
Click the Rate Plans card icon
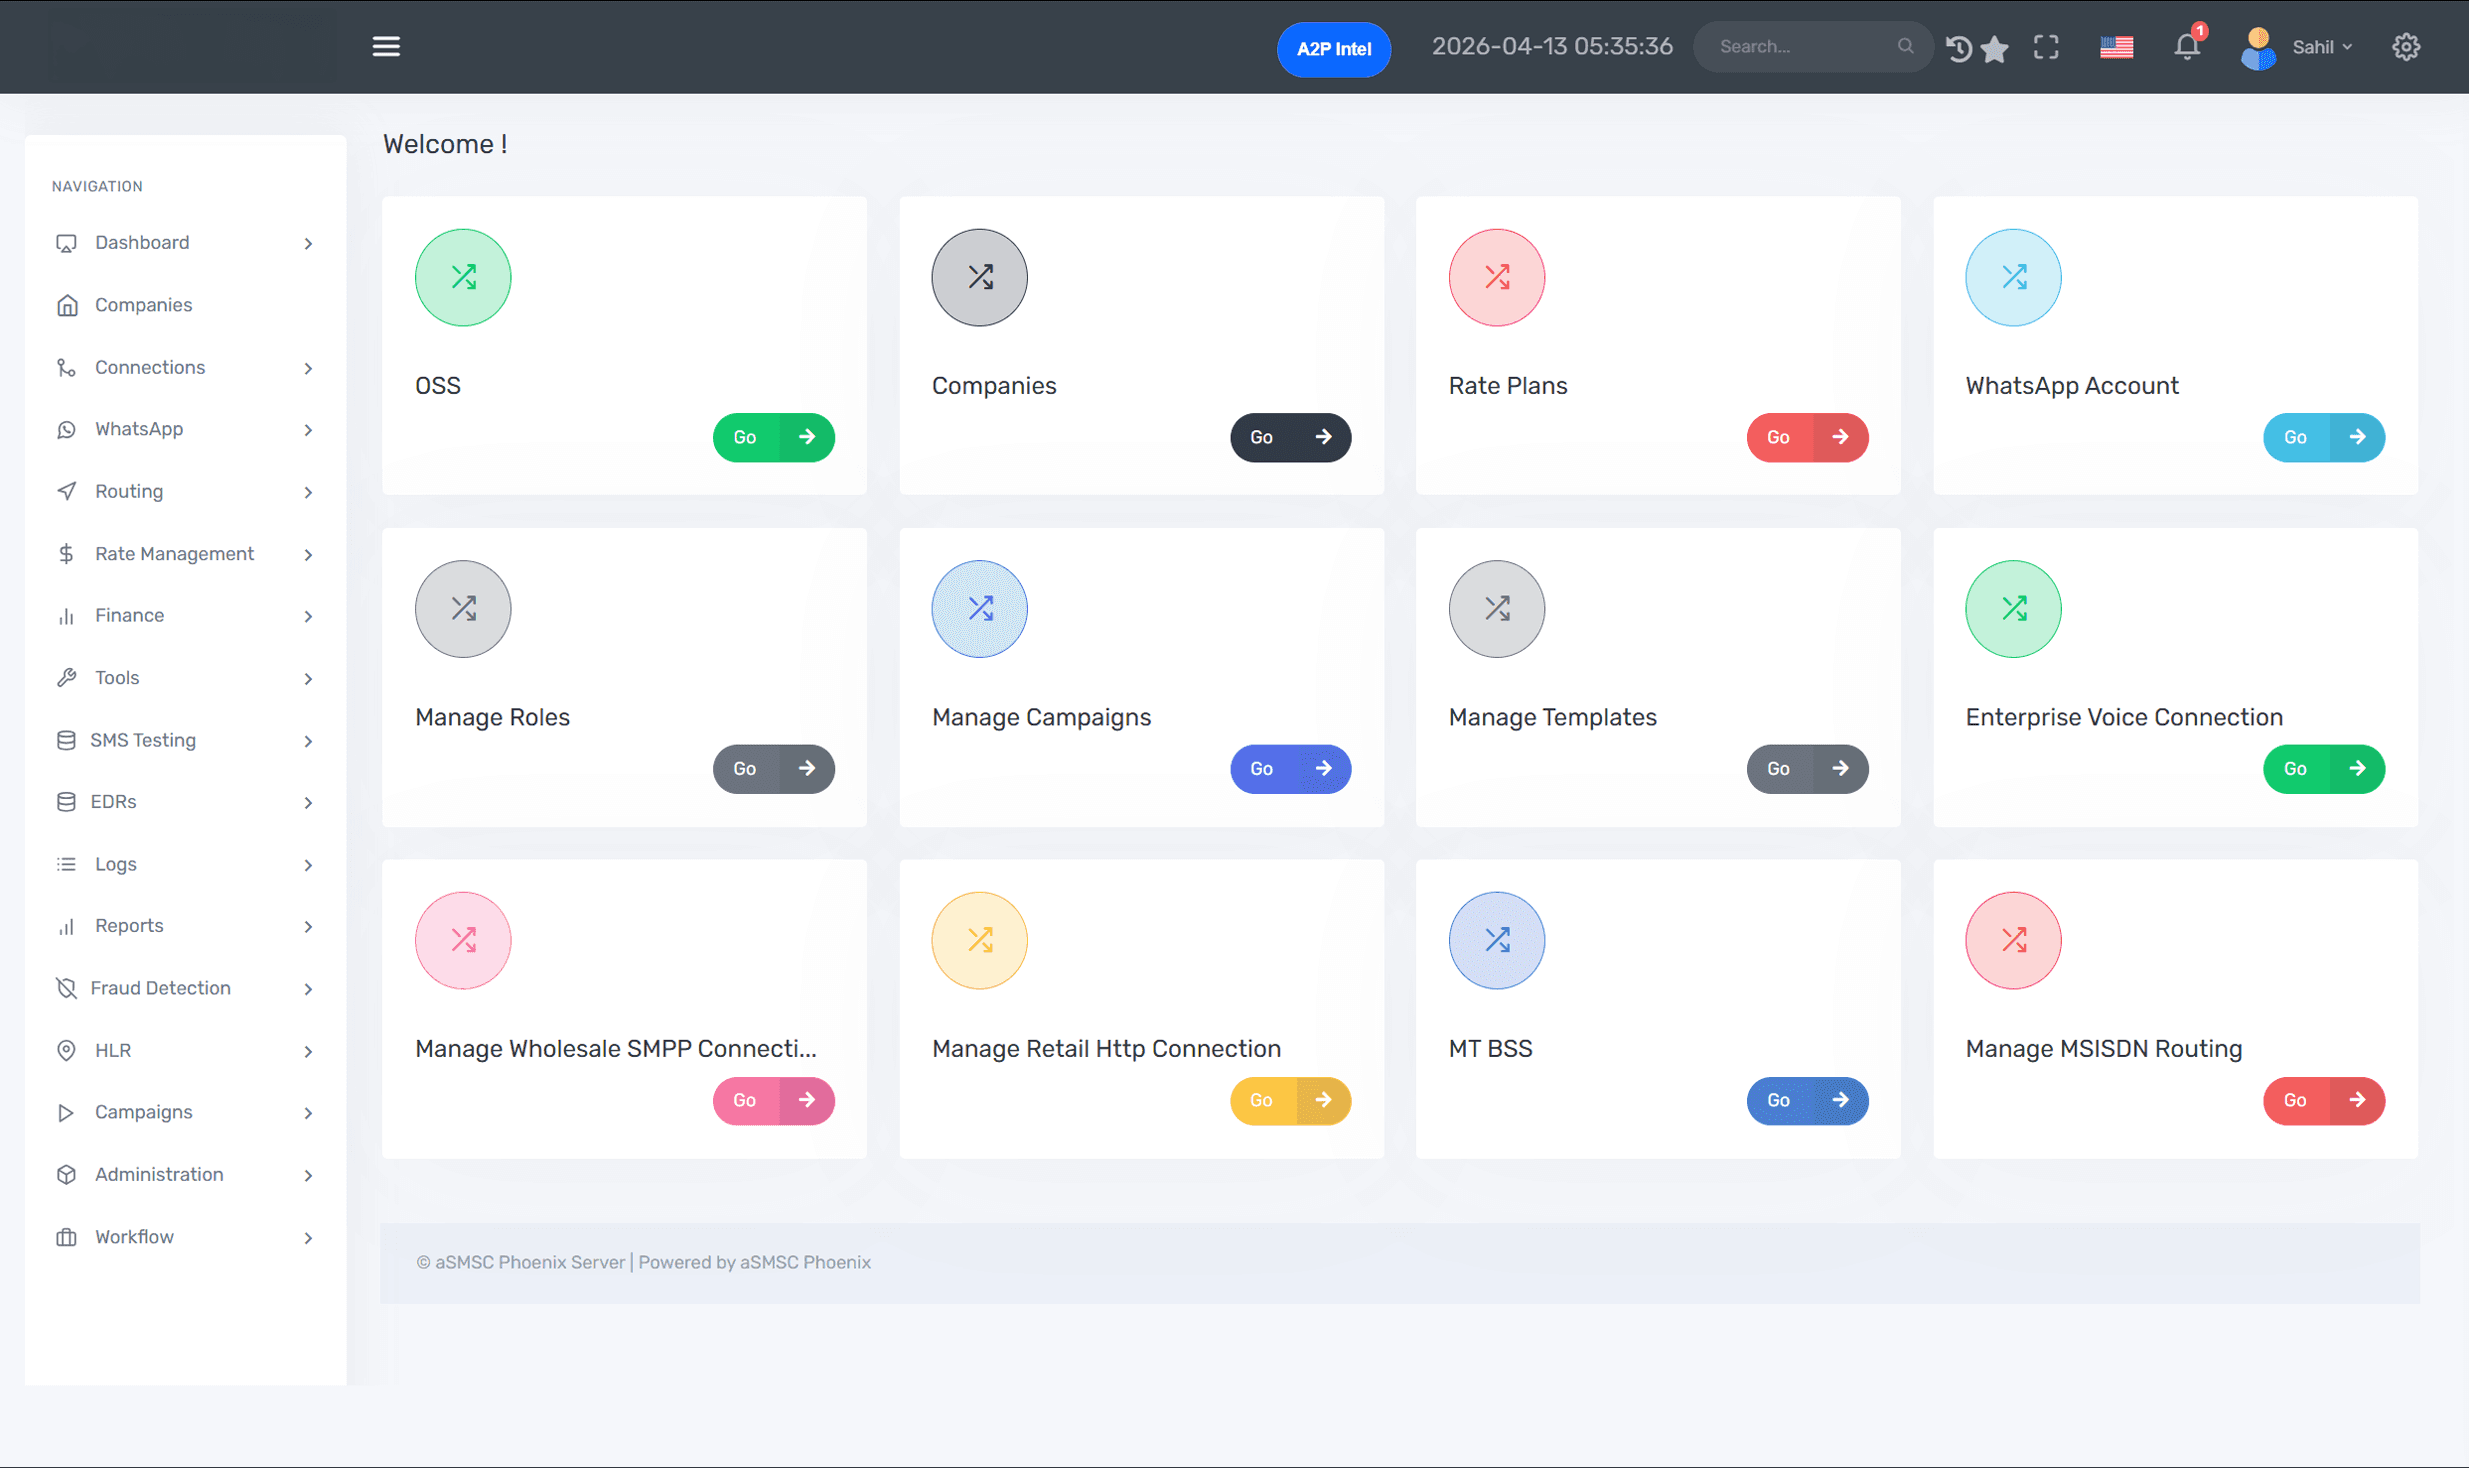point(1496,277)
